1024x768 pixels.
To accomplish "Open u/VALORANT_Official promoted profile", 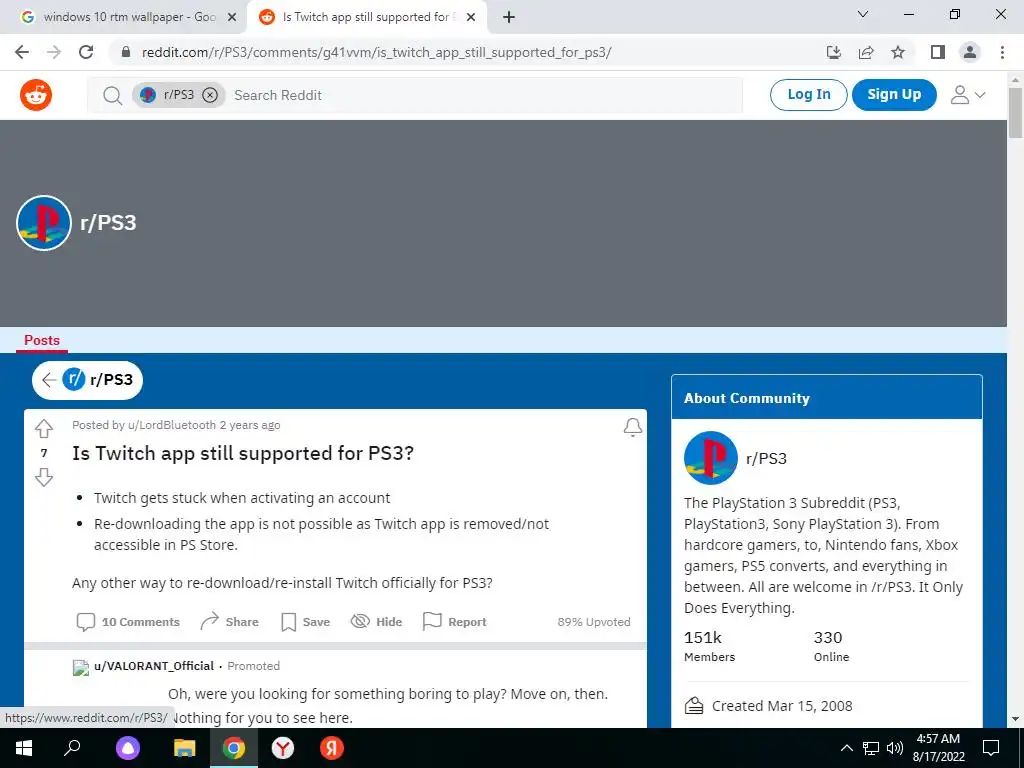I will pyautogui.click(x=154, y=666).
